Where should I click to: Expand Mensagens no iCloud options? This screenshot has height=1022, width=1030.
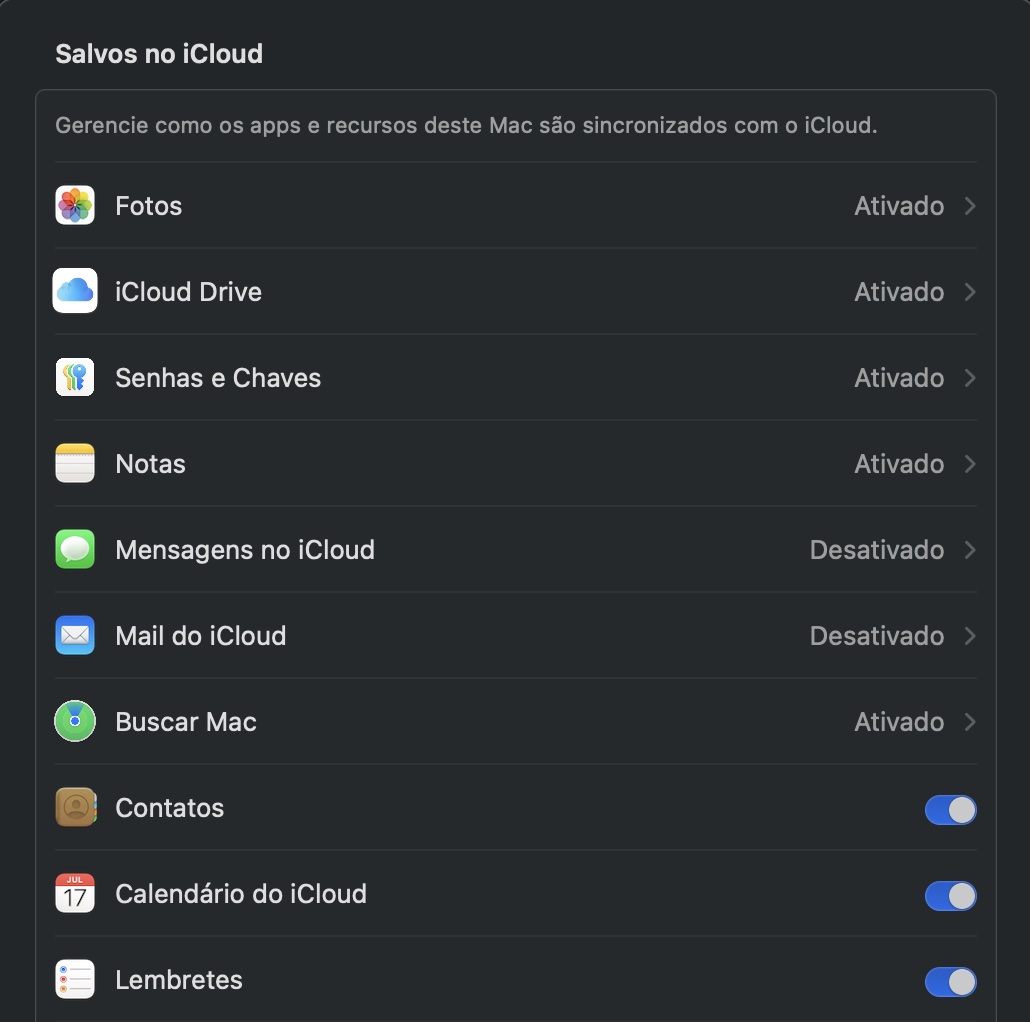pyautogui.click(x=967, y=549)
